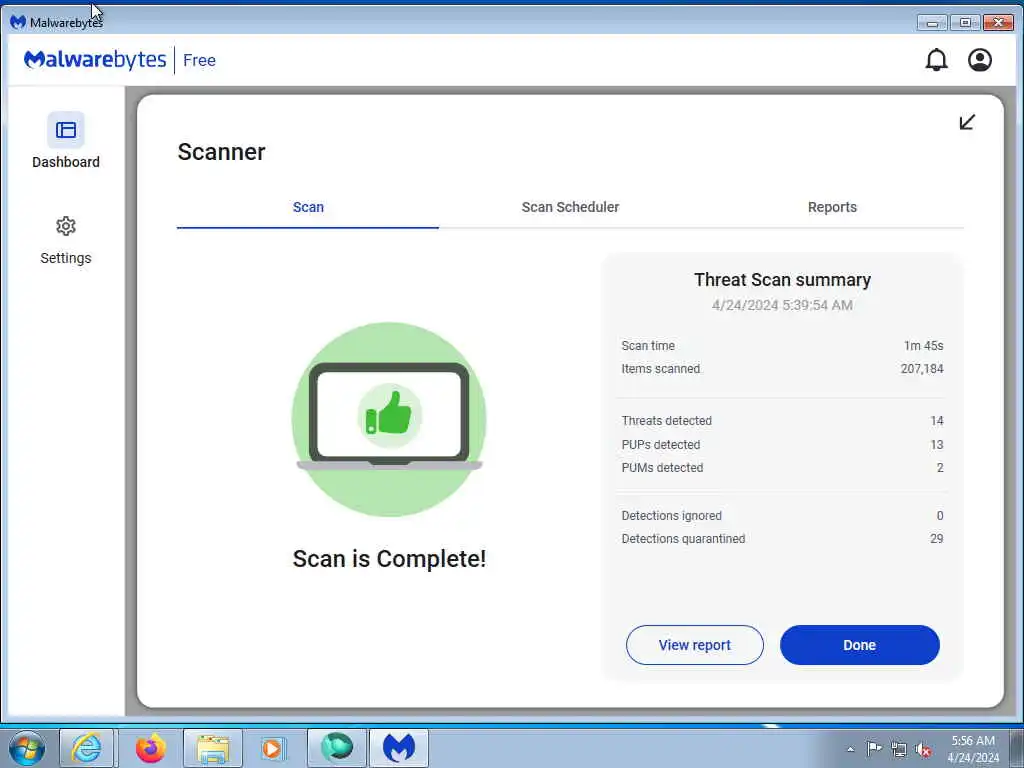Open the account profile icon

pyautogui.click(x=980, y=60)
